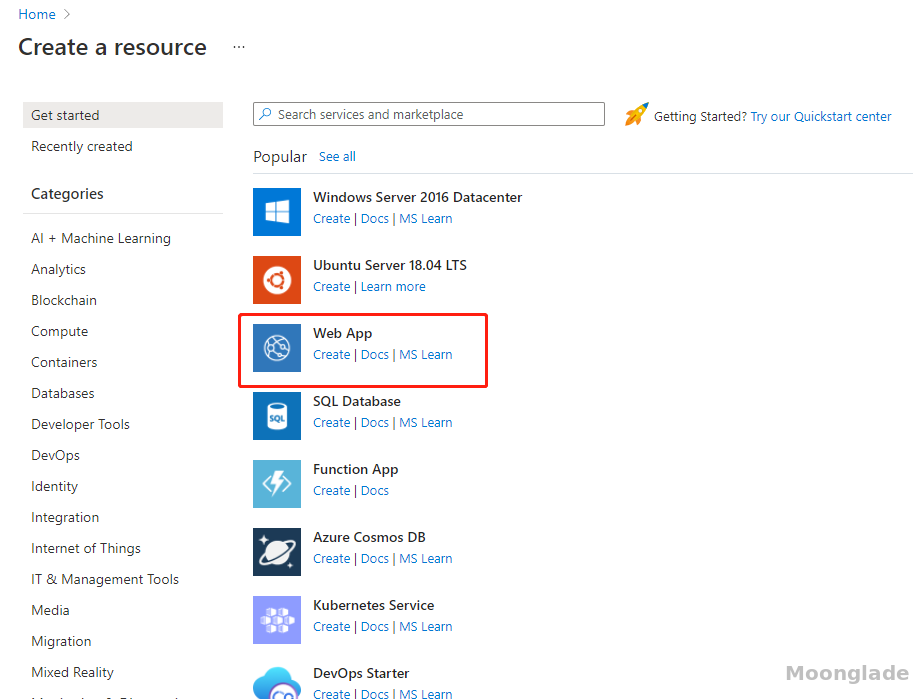
Task: Click the search magnifier icon
Action: point(265,114)
